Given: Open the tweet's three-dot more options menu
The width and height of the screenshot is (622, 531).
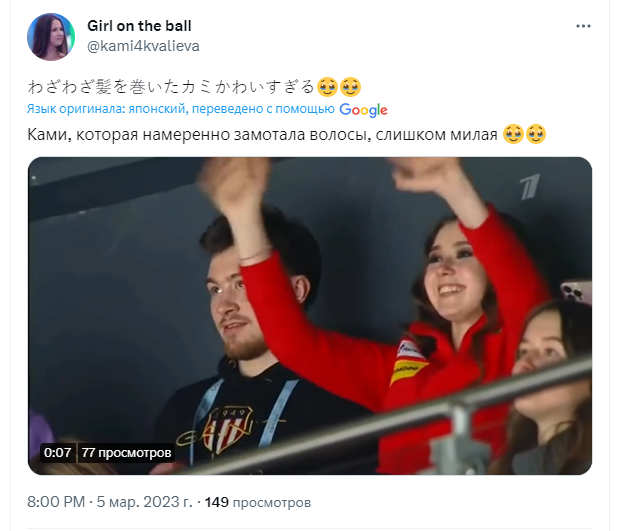Looking at the screenshot, I should [583, 26].
